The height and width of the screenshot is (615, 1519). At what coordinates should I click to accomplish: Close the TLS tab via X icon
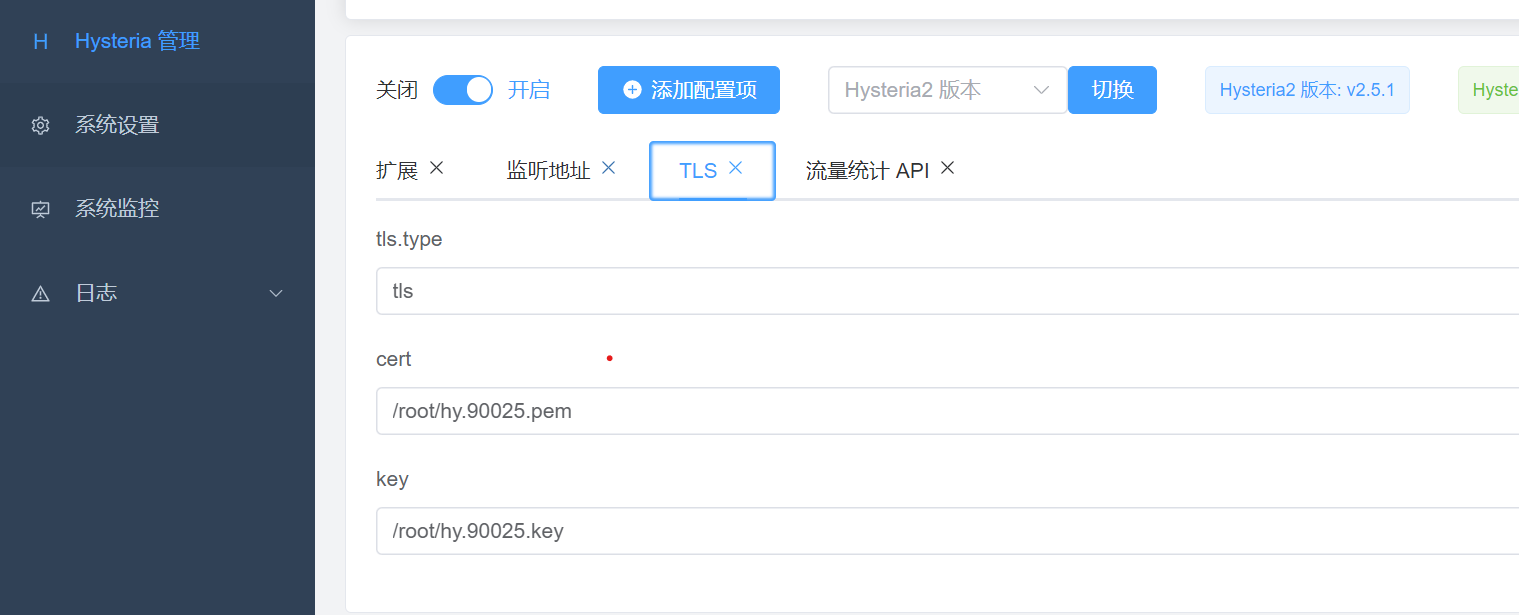(735, 168)
